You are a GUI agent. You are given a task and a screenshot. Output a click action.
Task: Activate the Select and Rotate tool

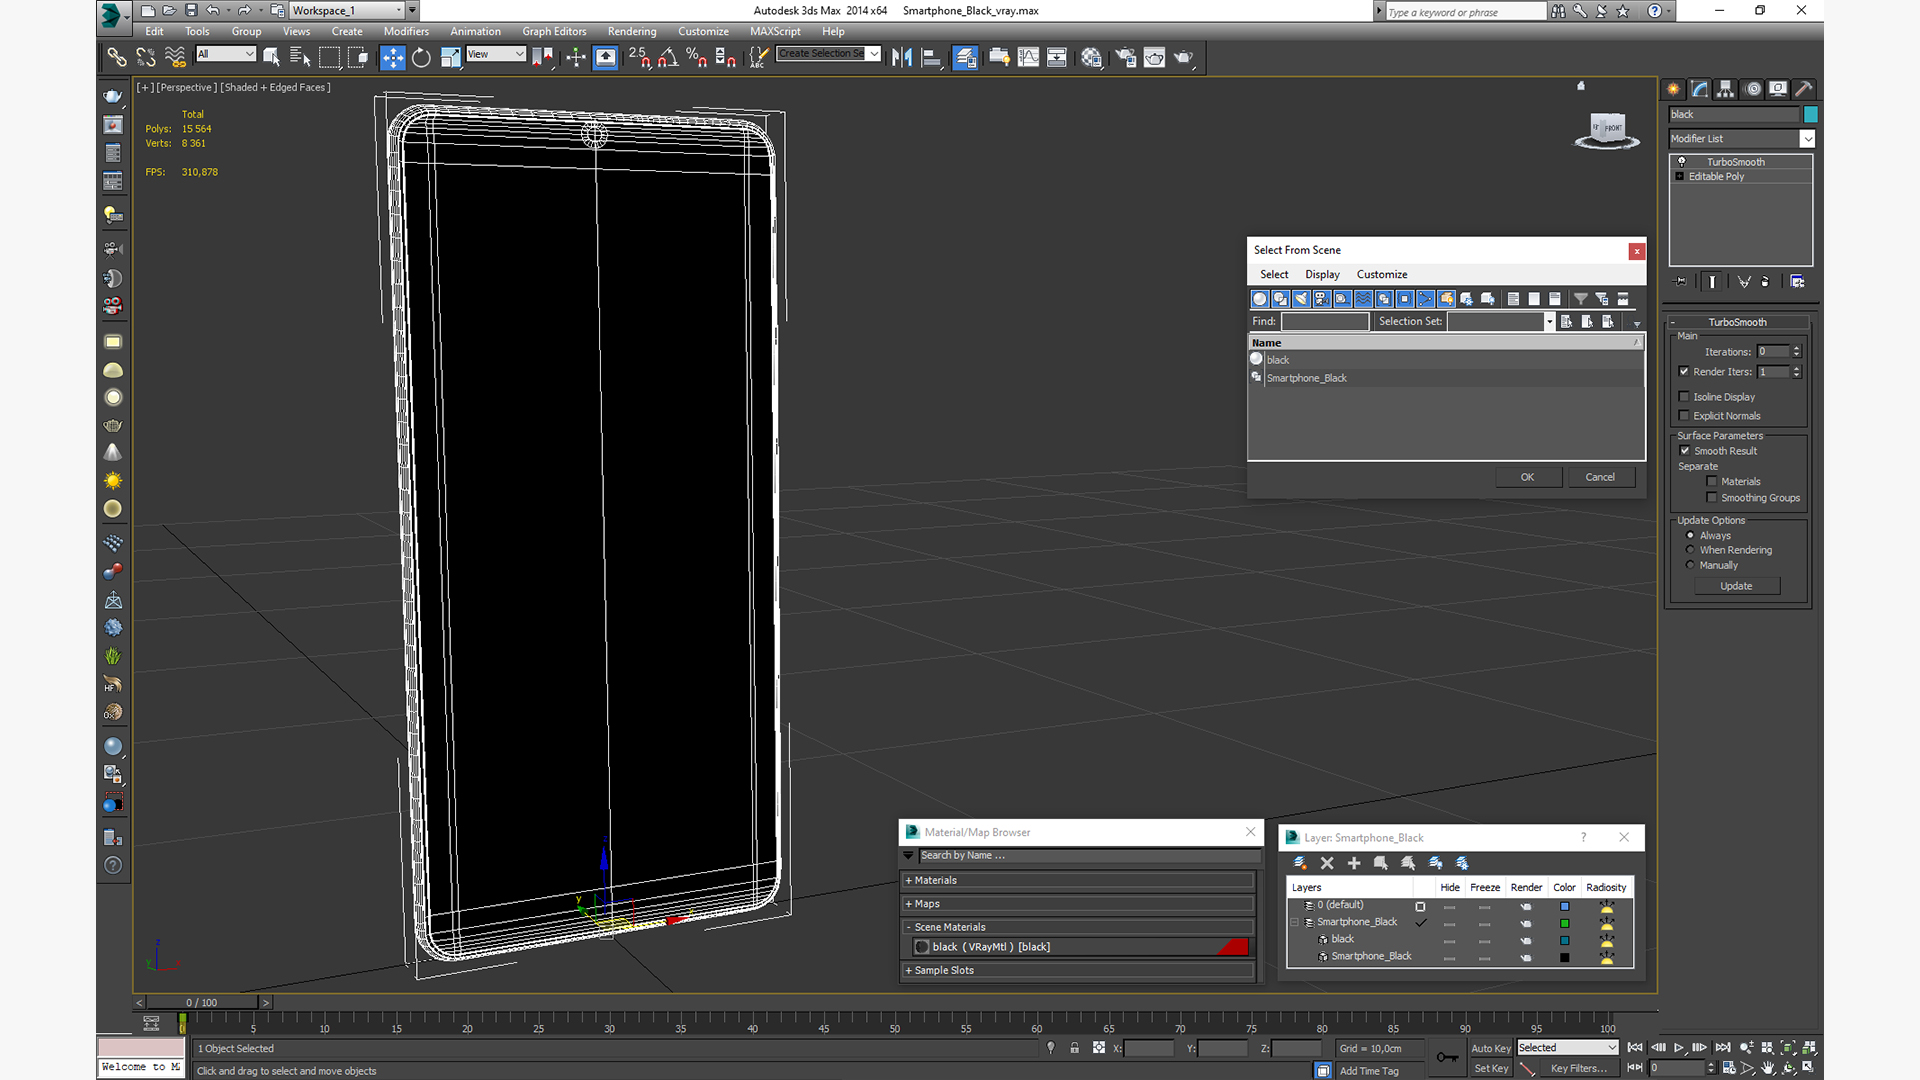(421, 58)
